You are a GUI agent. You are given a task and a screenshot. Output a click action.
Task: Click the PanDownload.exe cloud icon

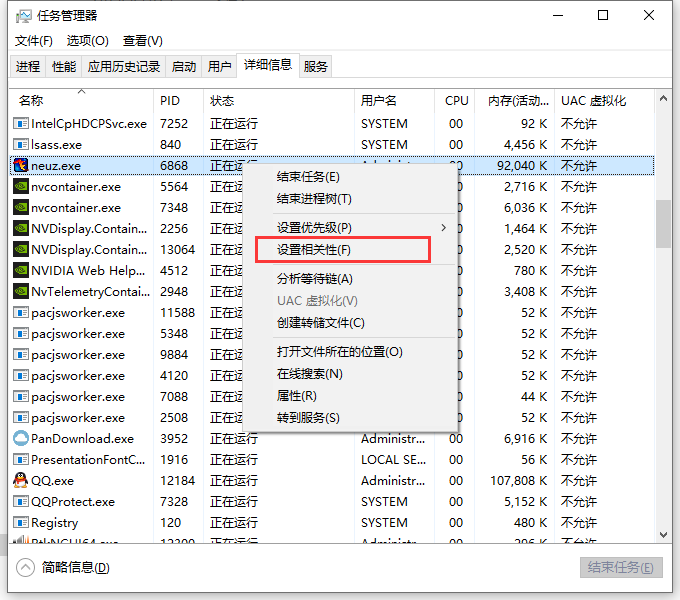pyautogui.click(x=20, y=438)
